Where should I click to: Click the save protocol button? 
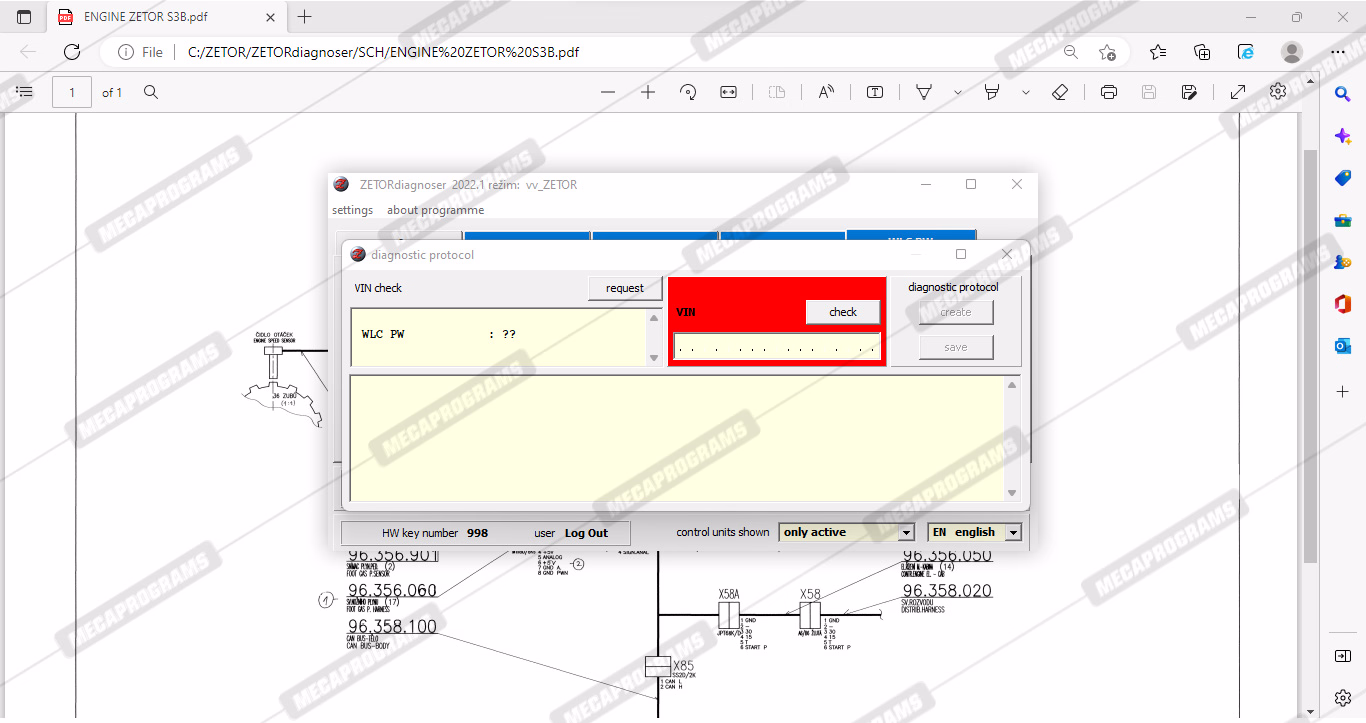pos(956,347)
